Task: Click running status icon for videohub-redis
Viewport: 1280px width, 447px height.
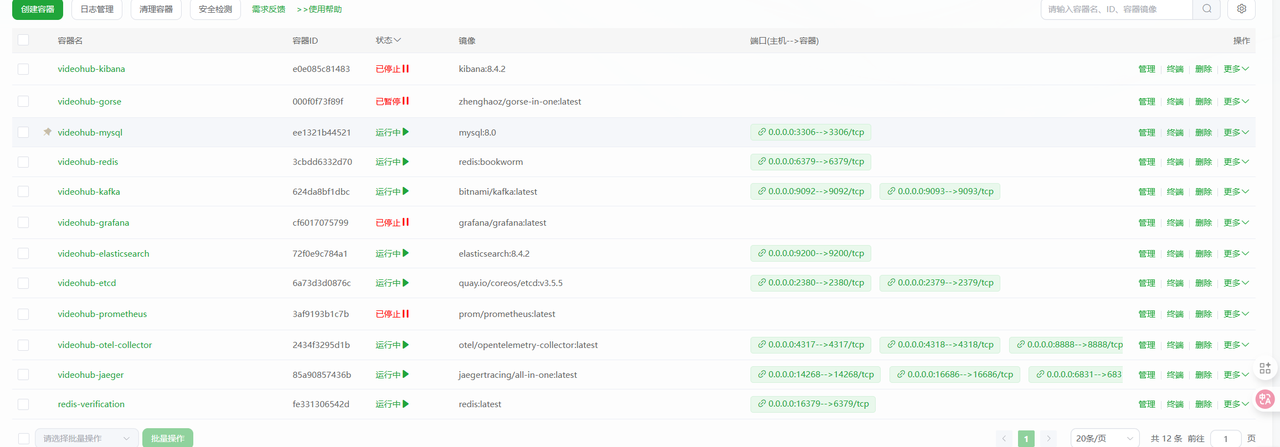Action: click(x=406, y=161)
